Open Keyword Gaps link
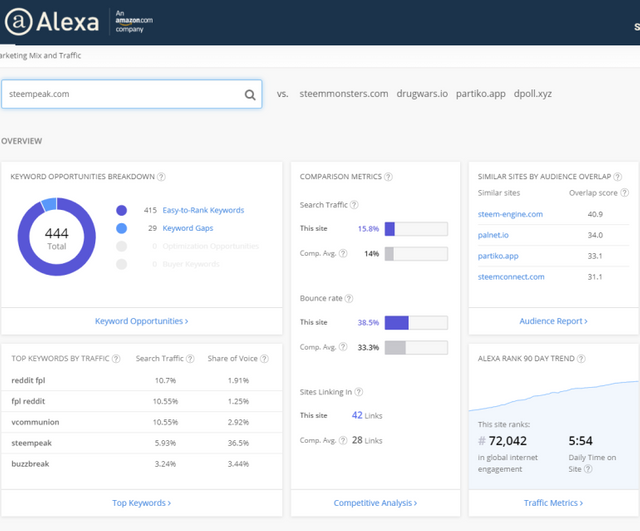 pos(188,228)
